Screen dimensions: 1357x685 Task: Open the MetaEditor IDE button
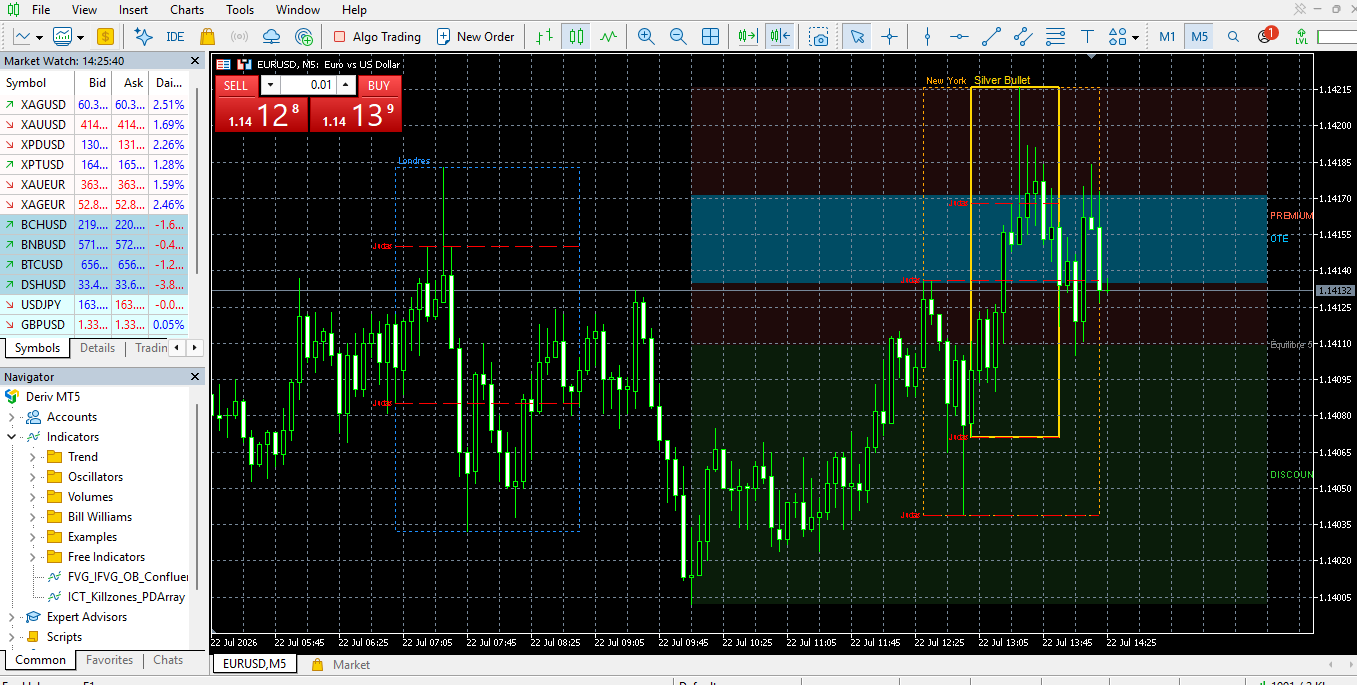pyautogui.click(x=175, y=37)
